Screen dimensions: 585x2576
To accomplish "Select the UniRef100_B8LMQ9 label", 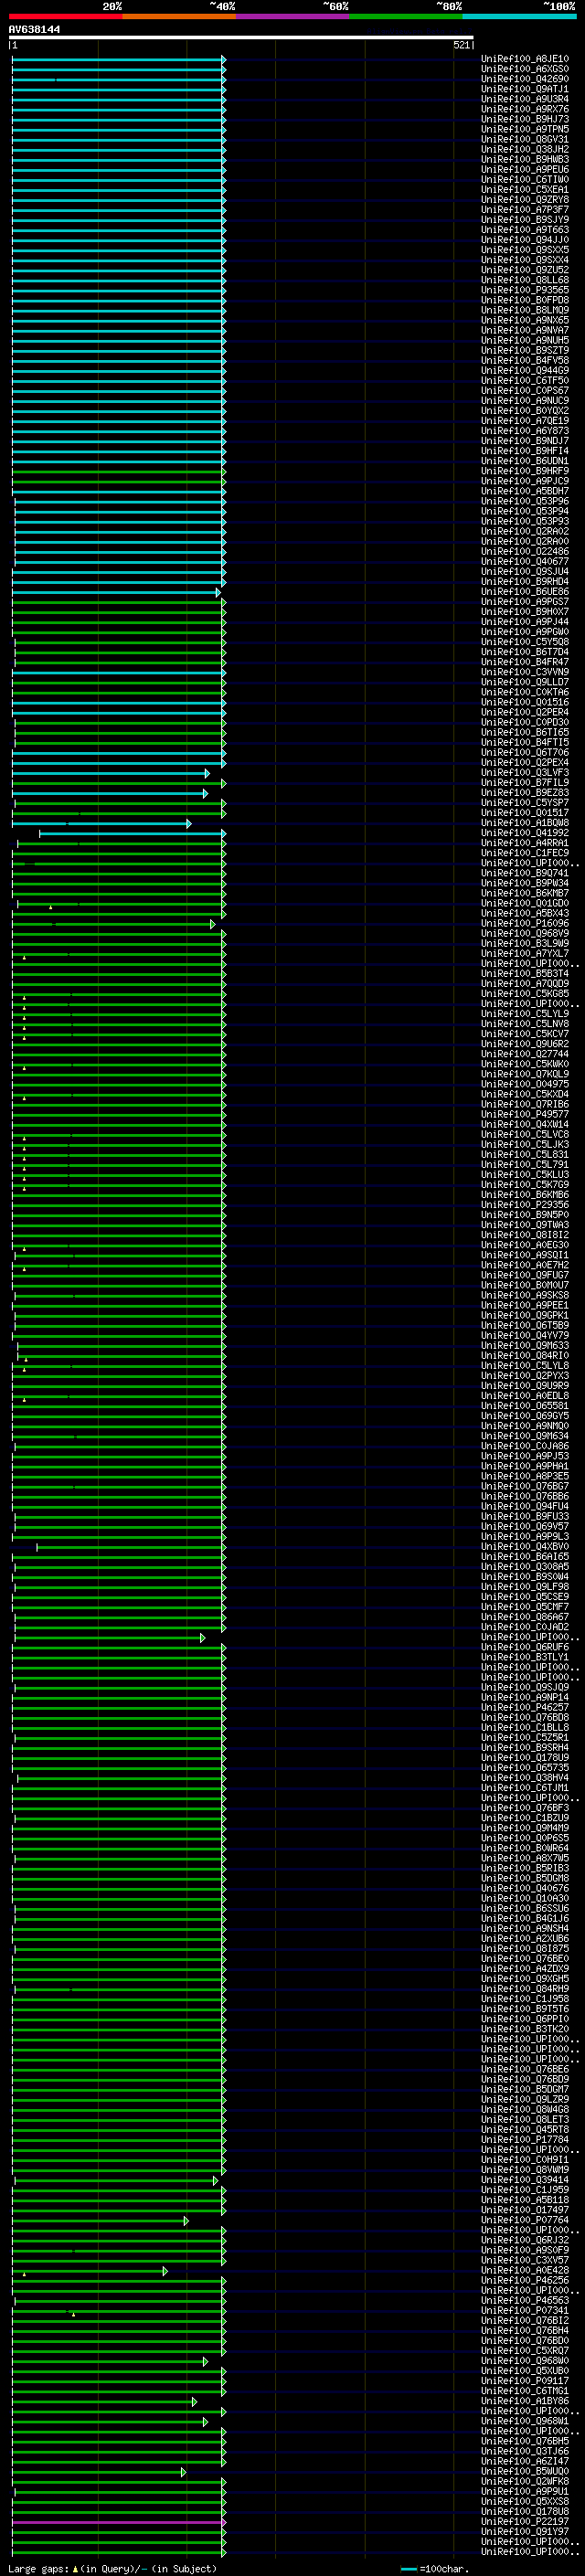I will tap(524, 311).
